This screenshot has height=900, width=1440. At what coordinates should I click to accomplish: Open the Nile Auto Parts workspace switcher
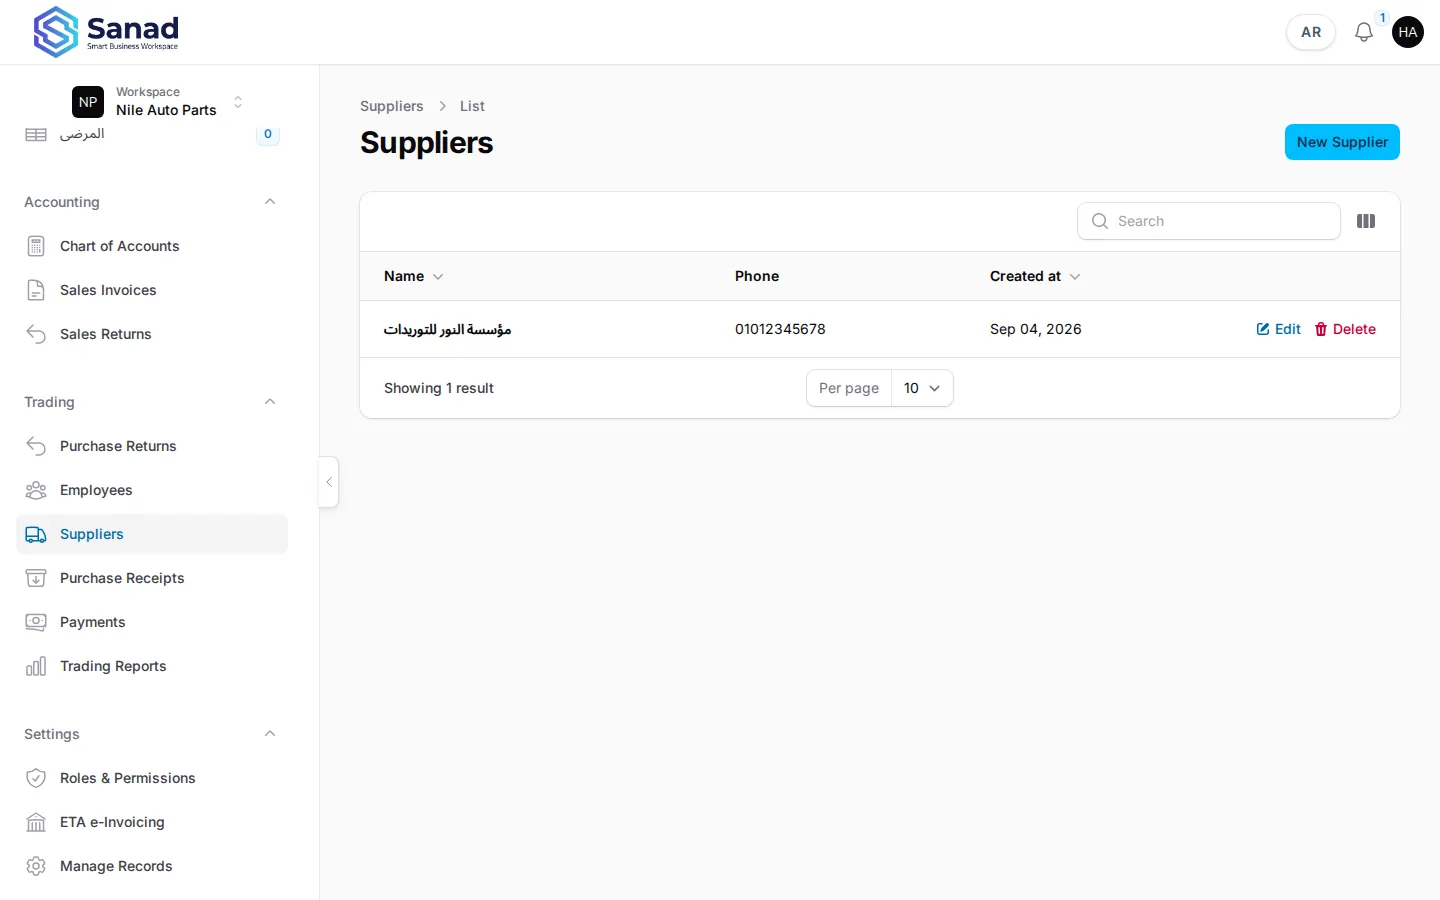[x=160, y=101]
